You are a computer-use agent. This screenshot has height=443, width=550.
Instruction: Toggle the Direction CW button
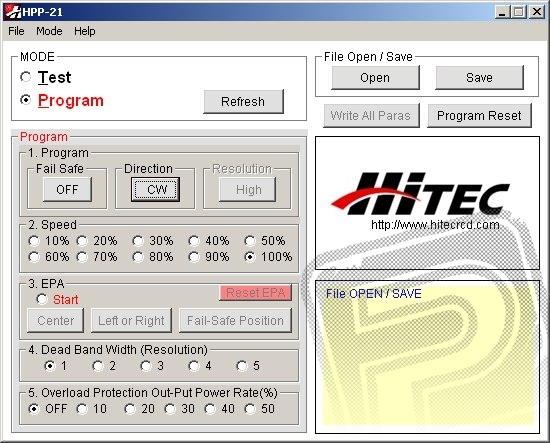[155, 190]
